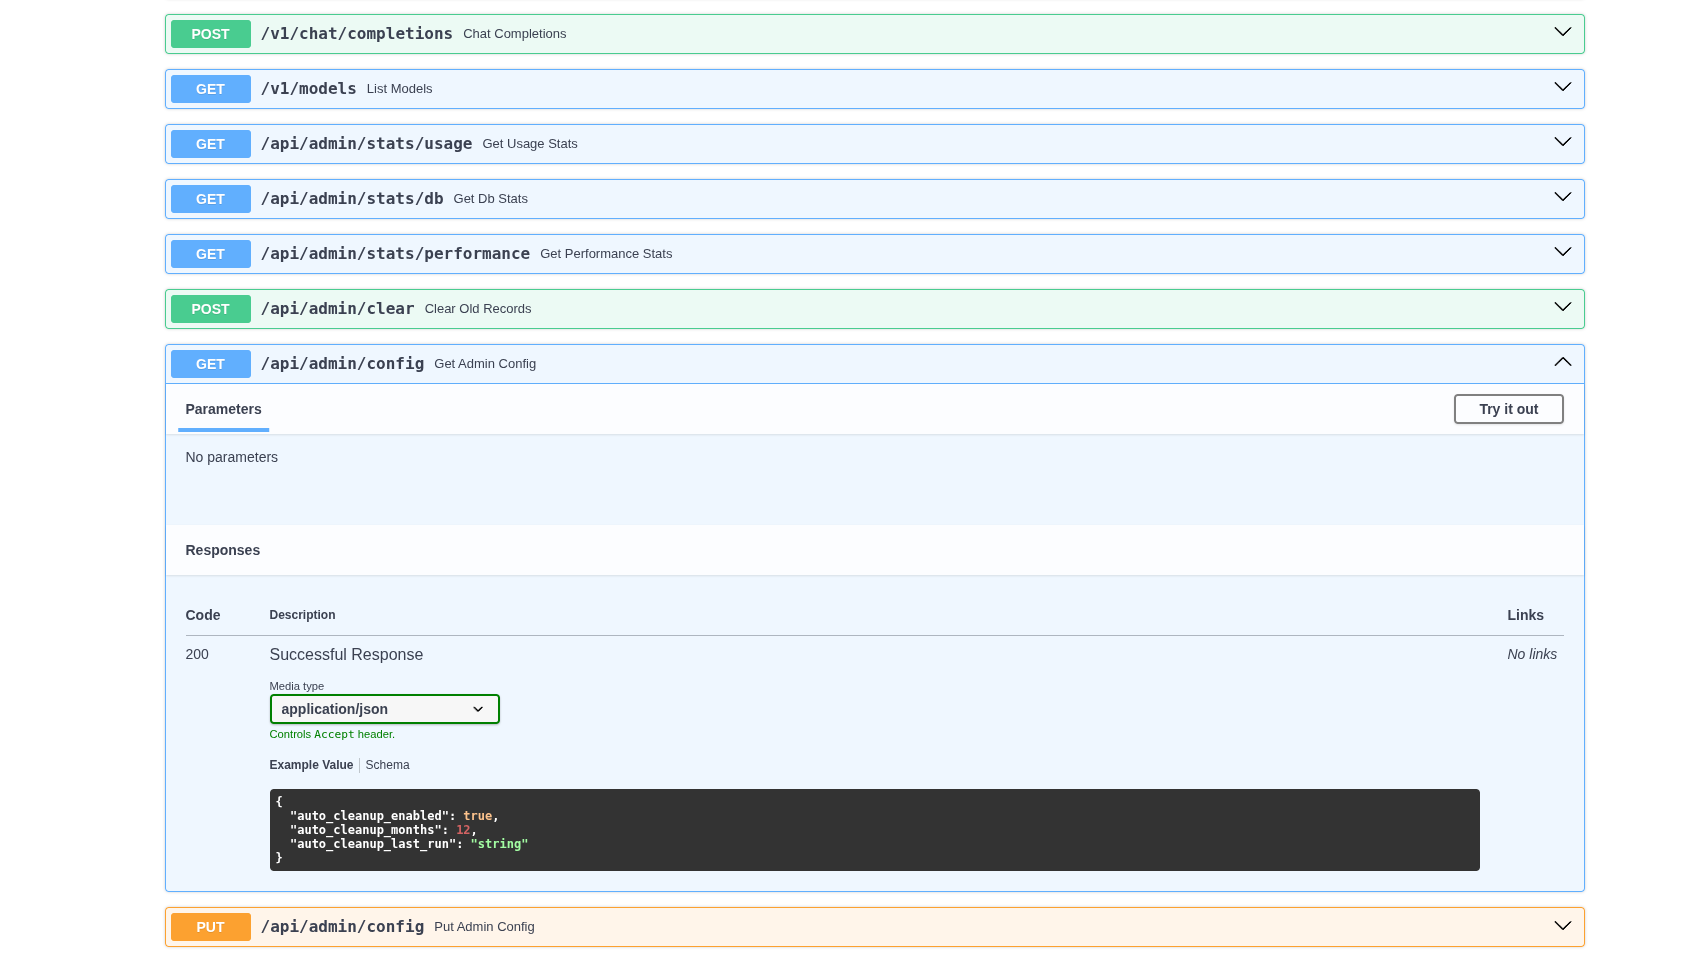This screenshot has height=958, width=1703.
Task: Select the Parameters tab
Action: pos(223,409)
